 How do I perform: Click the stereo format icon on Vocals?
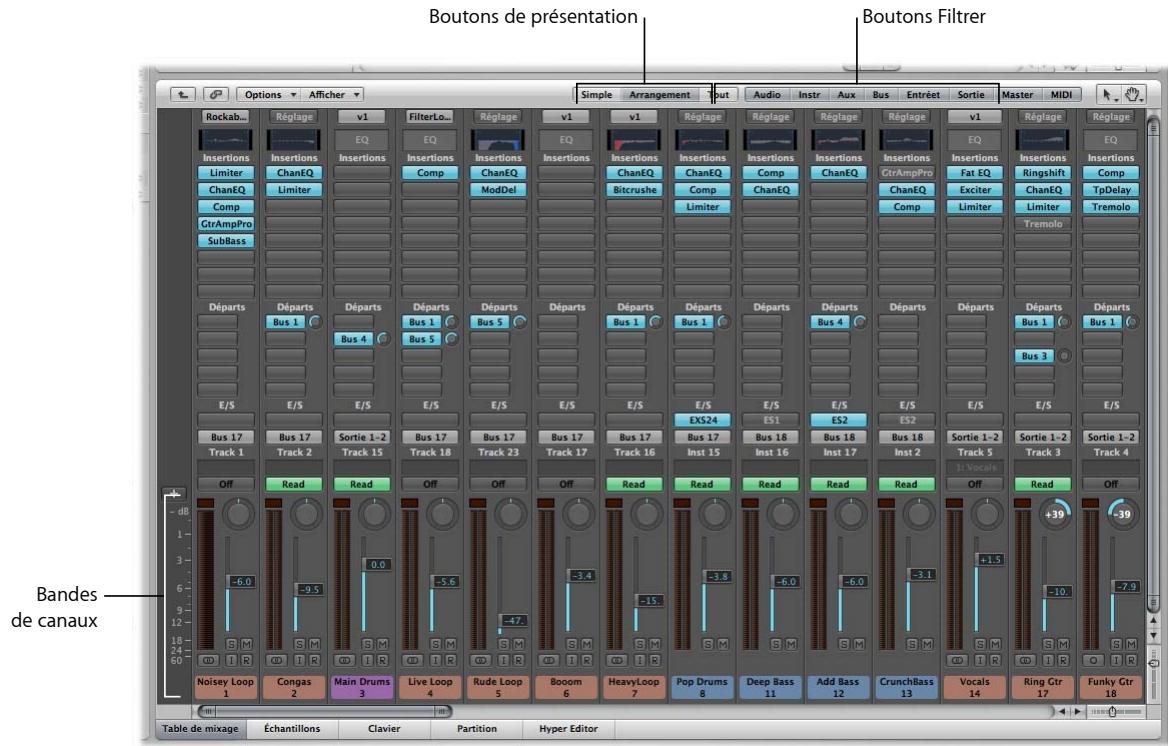click(x=957, y=661)
